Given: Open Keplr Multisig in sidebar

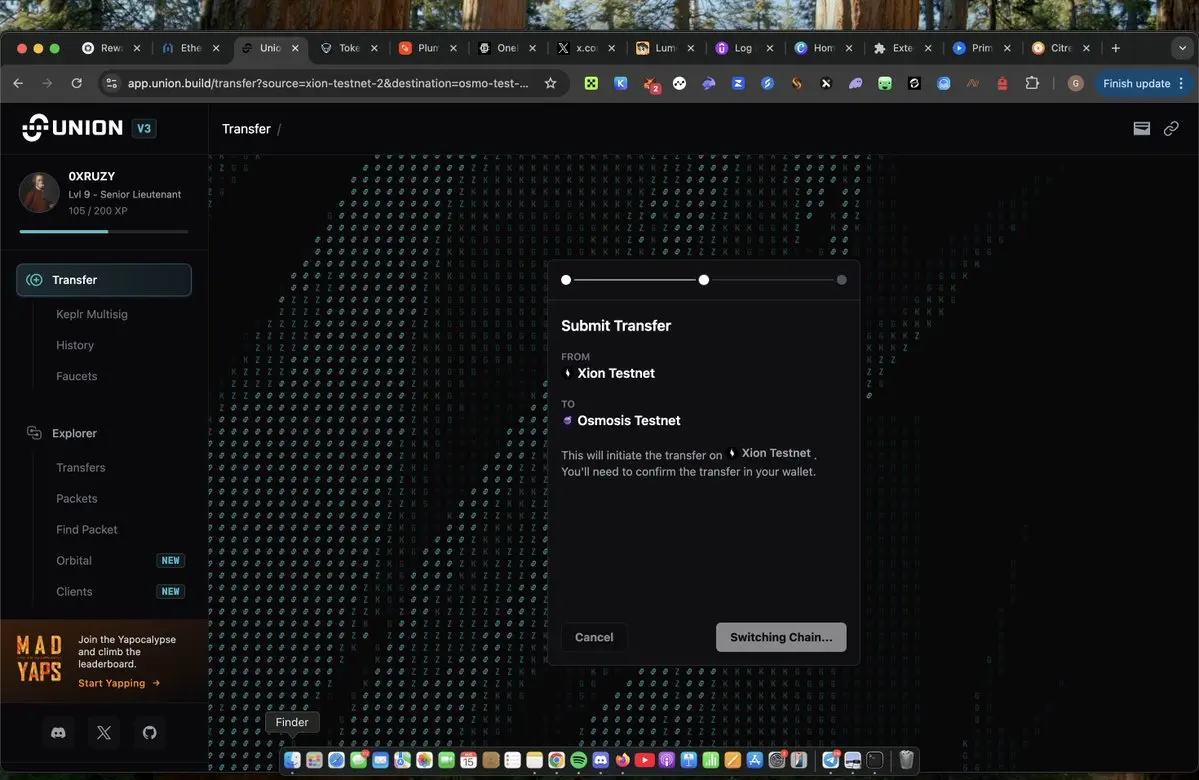Looking at the screenshot, I should click(92, 314).
